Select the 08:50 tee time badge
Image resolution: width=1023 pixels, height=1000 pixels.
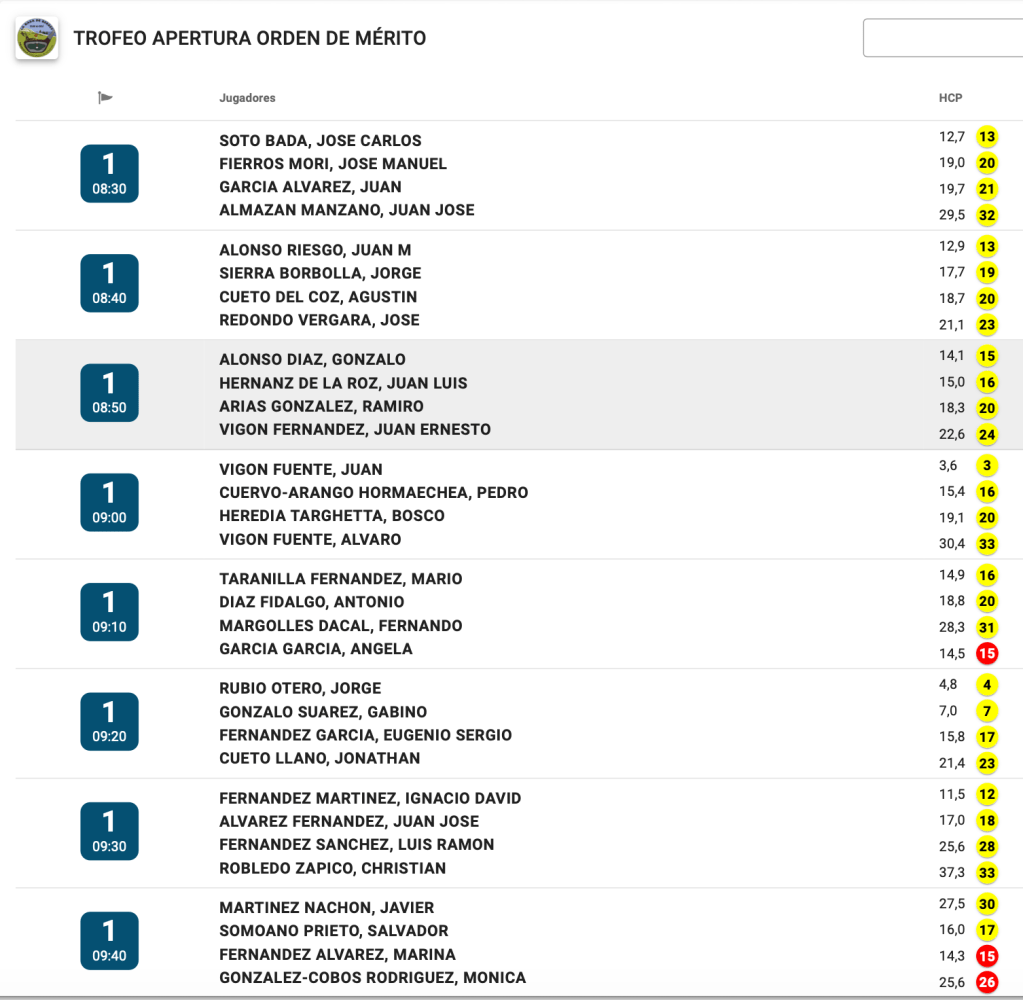tap(109, 393)
